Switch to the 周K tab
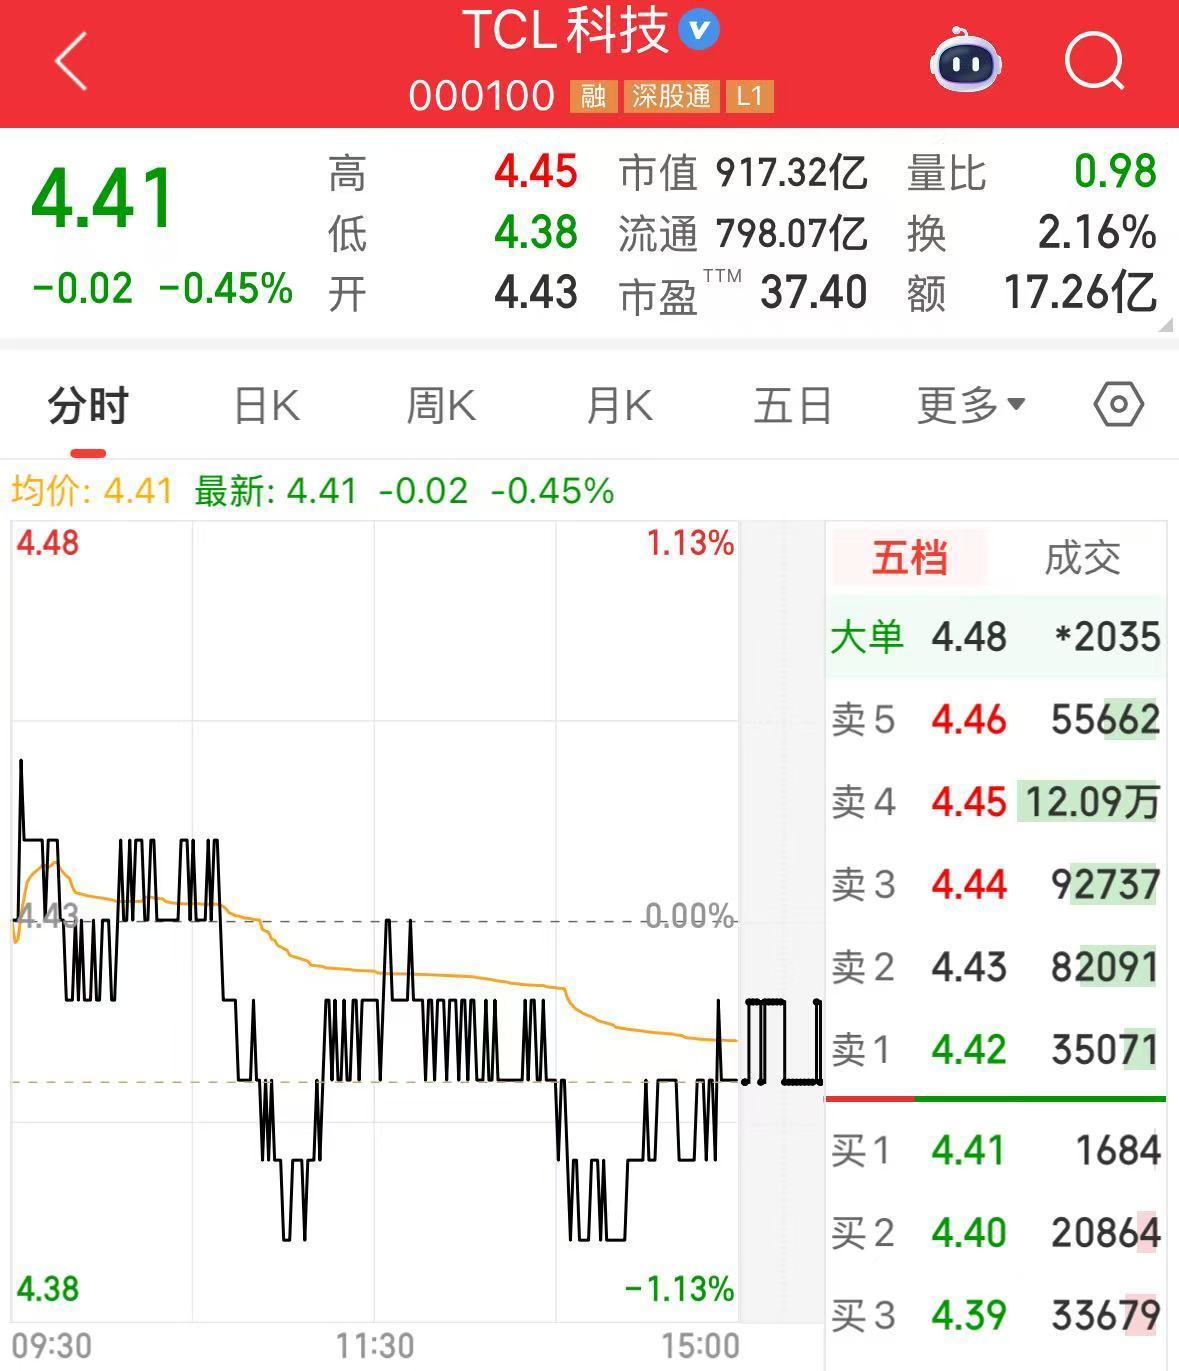The image size is (1179, 1371). pyautogui.click(x=441, y=406)
